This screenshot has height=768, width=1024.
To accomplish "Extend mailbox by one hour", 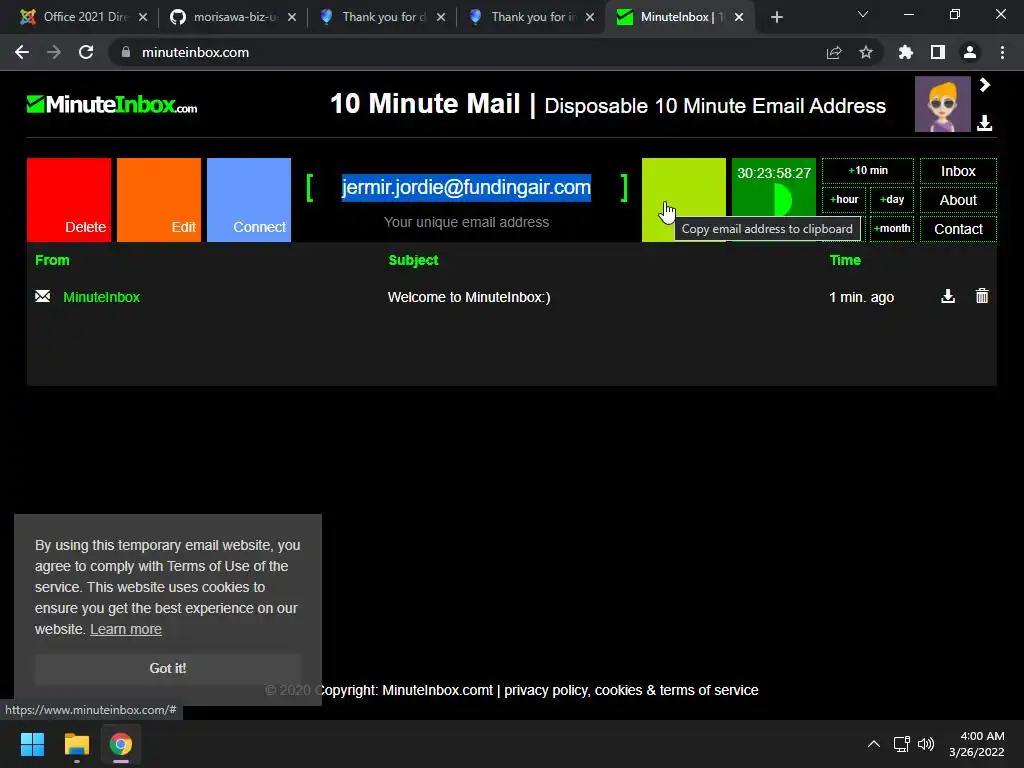I will coord(844,199).
